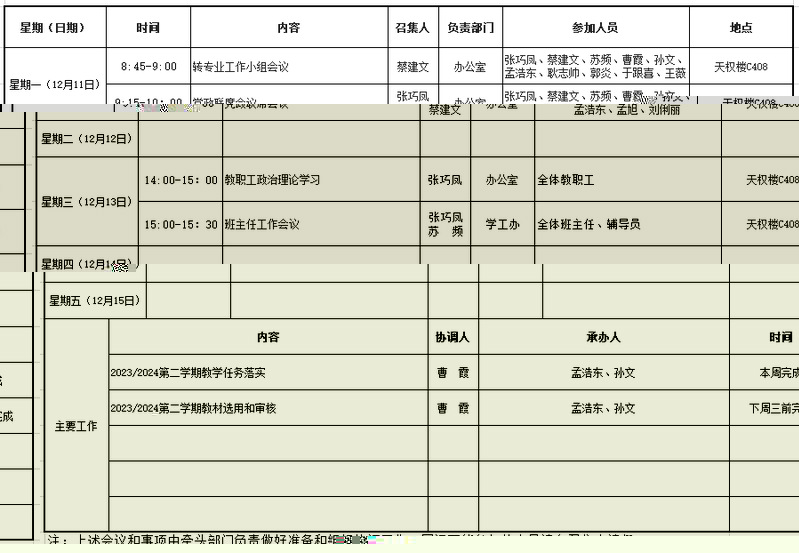Click the 转专业工作小组会议 cell
Image resolution: width=799 pixels, height=553 pixels.
click(289, 66)
